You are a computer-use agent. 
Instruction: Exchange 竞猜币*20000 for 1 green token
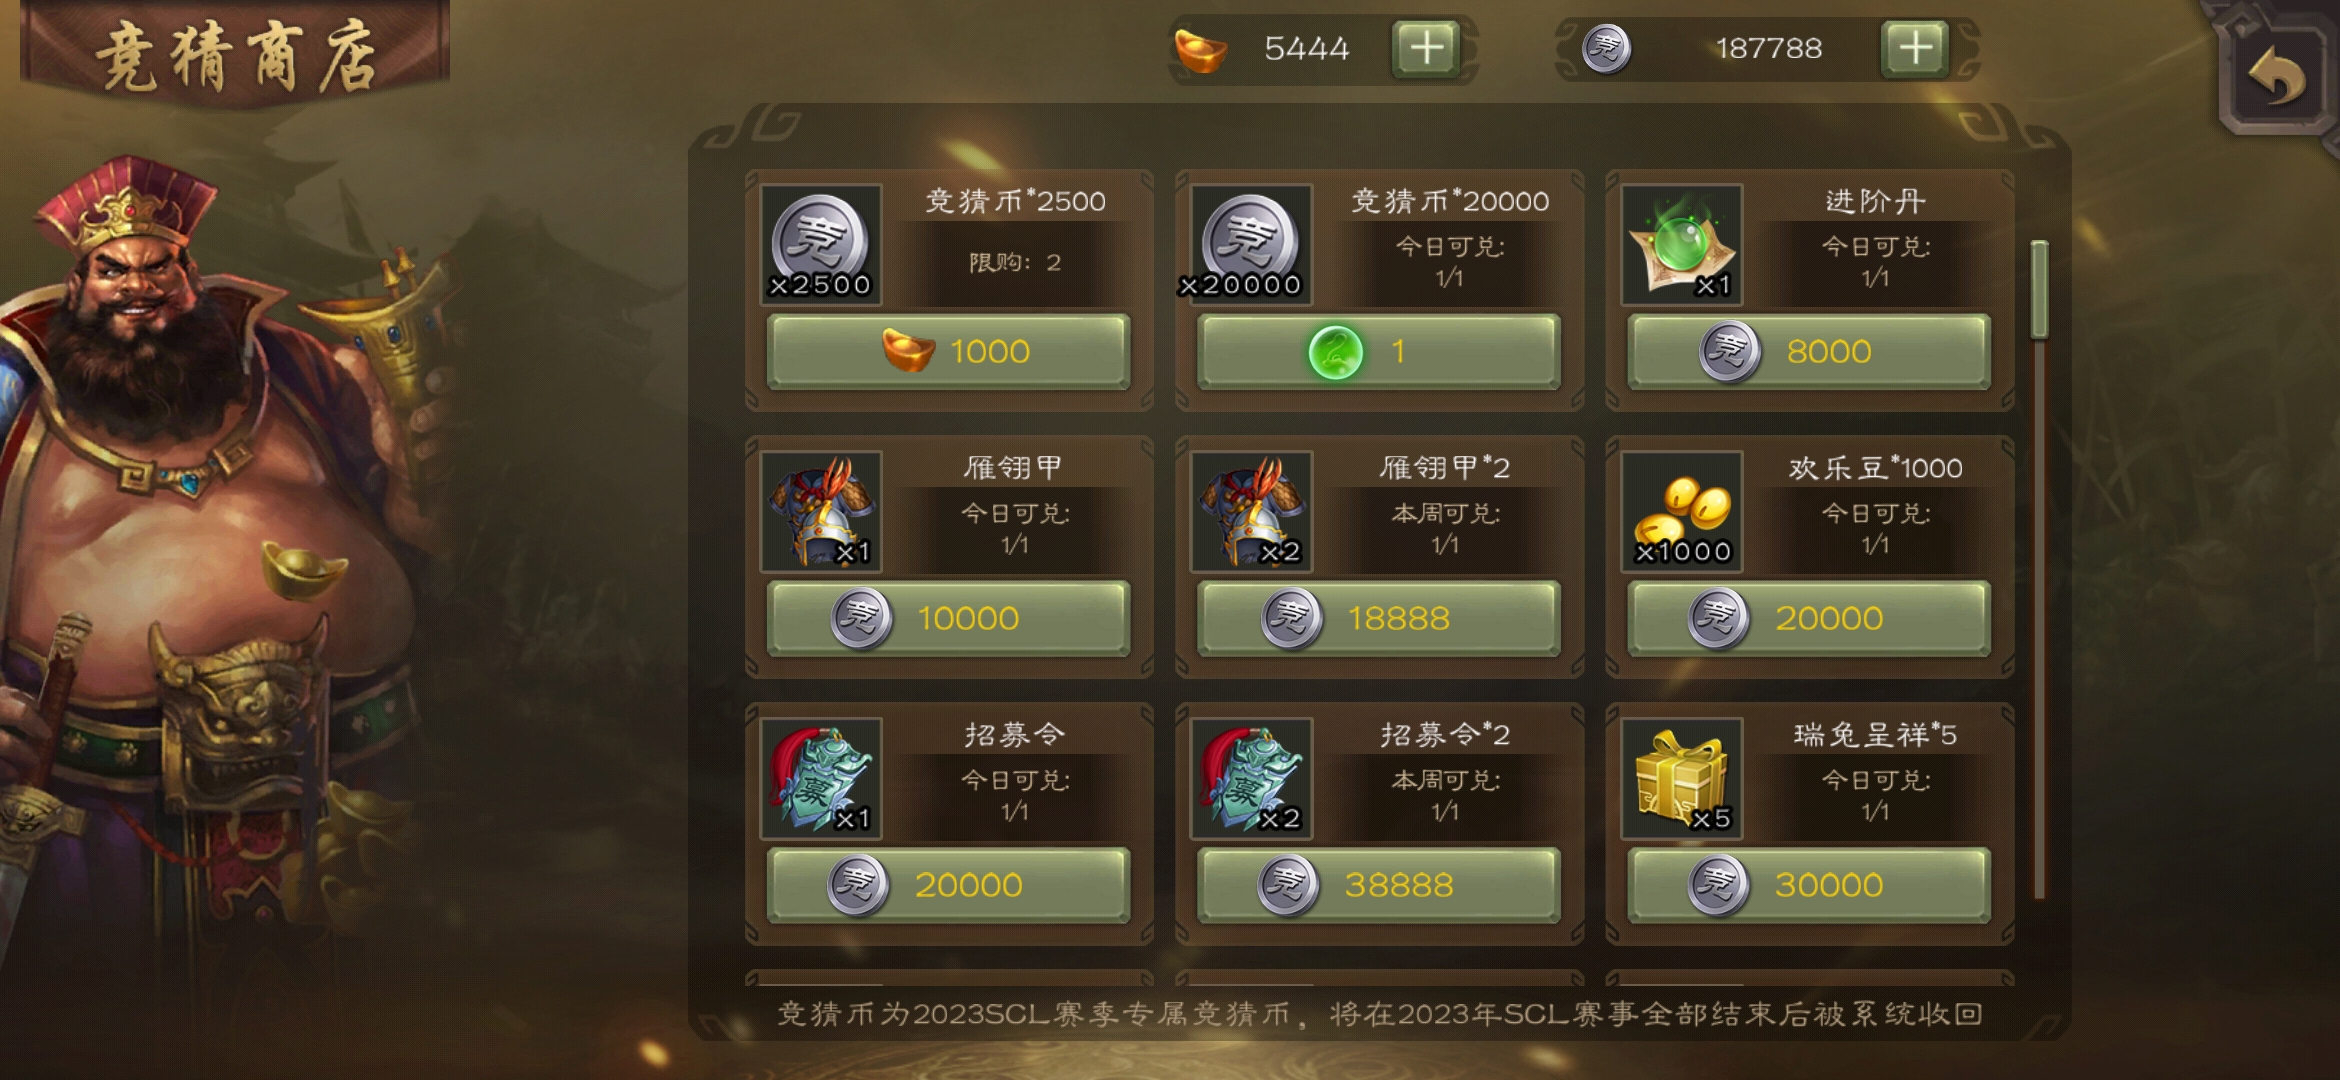pos(1379,351)
